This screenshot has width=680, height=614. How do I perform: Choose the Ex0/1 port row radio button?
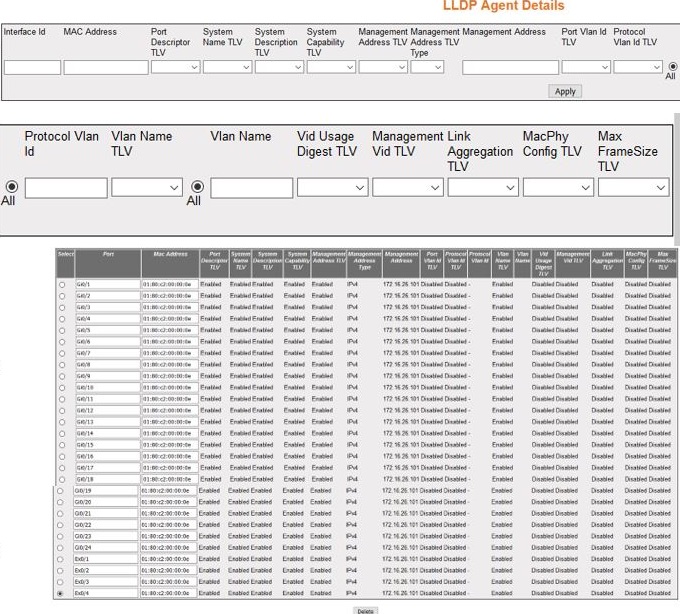coord(62,559)
